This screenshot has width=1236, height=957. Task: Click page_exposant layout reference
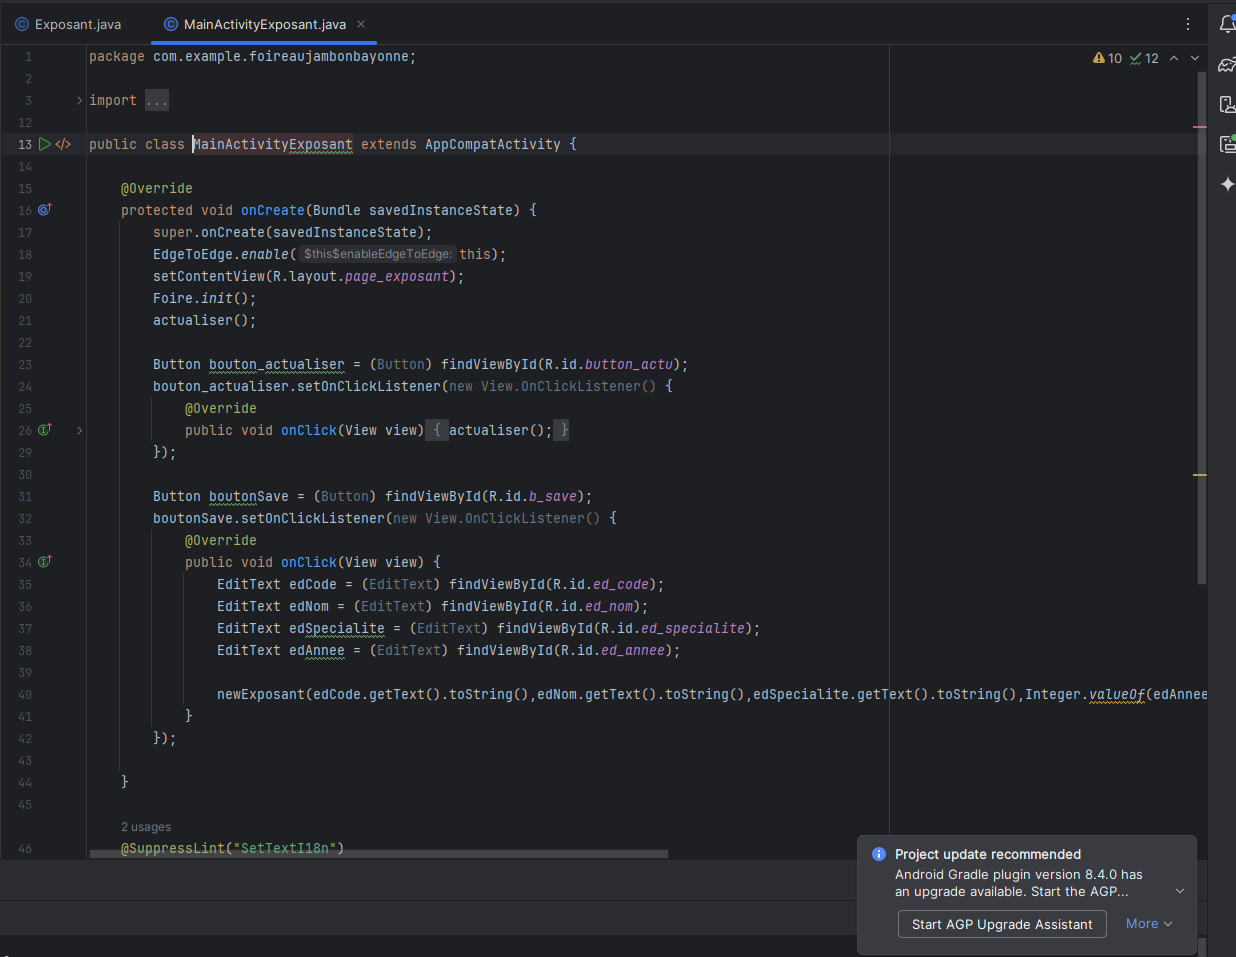tap(397, 276)
